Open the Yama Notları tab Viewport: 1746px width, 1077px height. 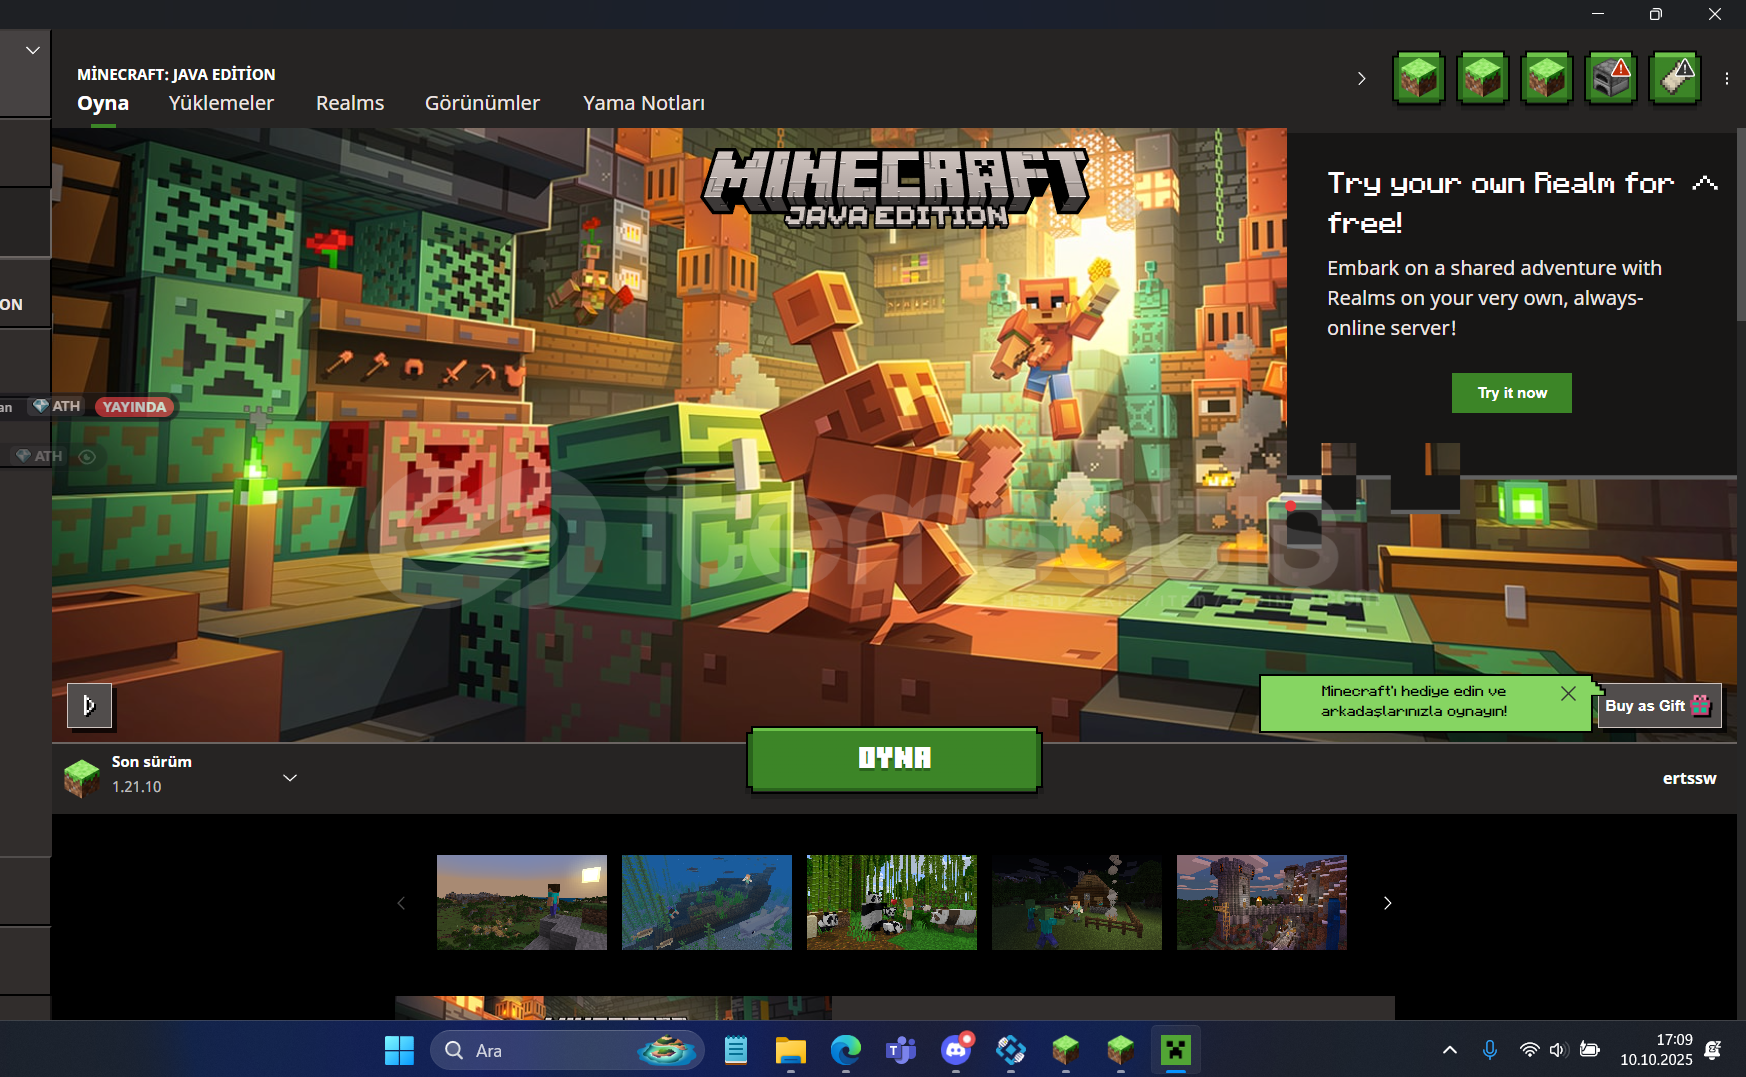coord(643,103)
